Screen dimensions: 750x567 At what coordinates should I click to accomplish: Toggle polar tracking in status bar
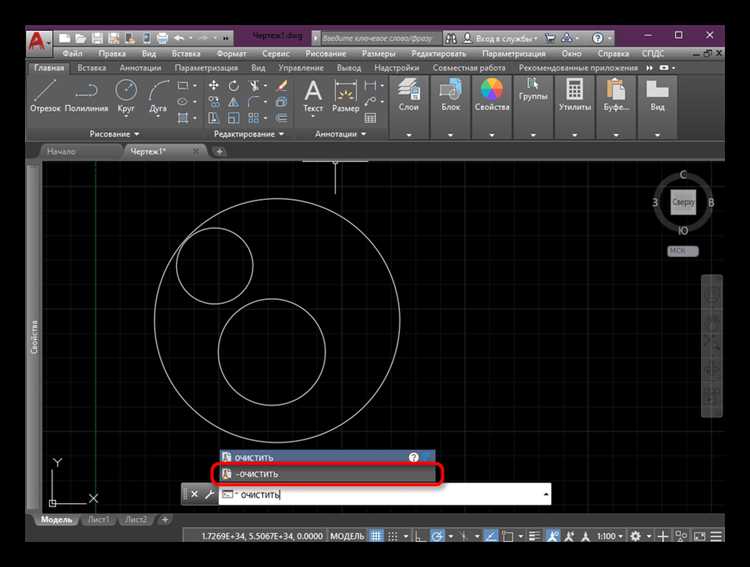point(437,536)
